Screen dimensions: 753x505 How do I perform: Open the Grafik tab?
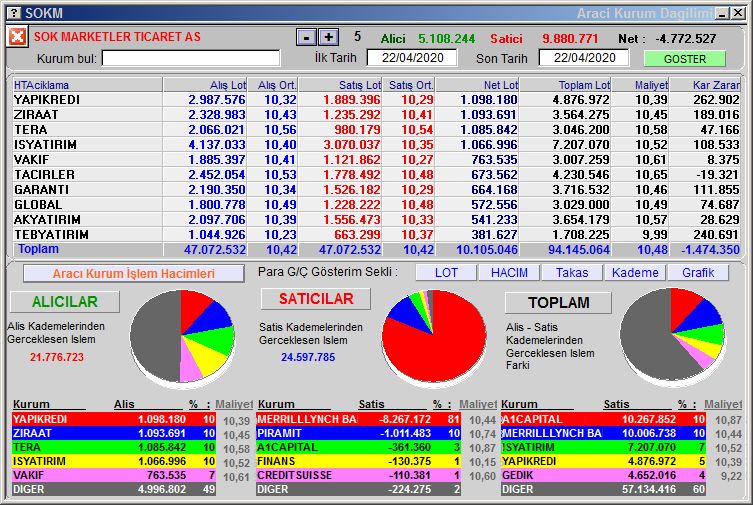click(x=698, y=273)
